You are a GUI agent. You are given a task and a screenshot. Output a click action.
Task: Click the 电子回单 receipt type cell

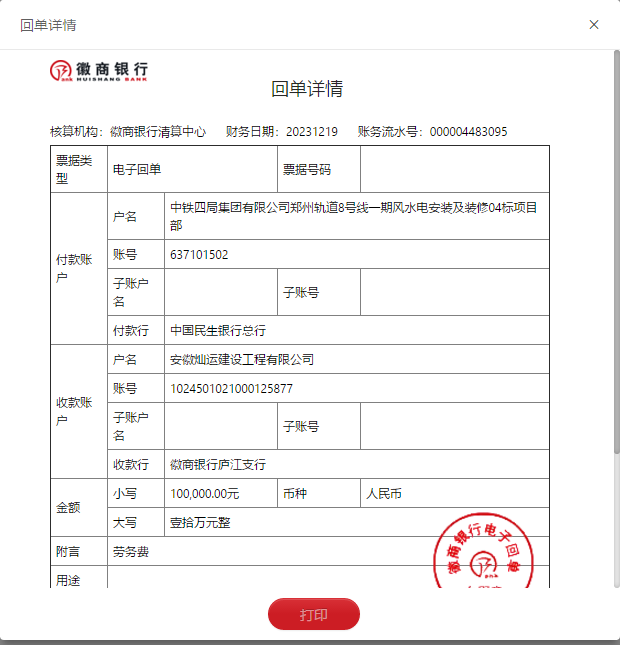[136, 170]
